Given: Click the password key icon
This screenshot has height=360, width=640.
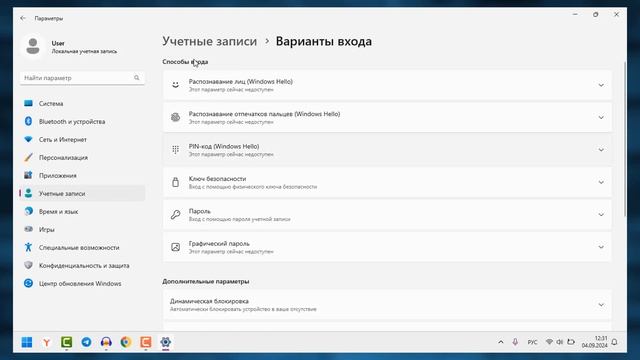Looking at the screenshot, I should (x=176, y=215).
